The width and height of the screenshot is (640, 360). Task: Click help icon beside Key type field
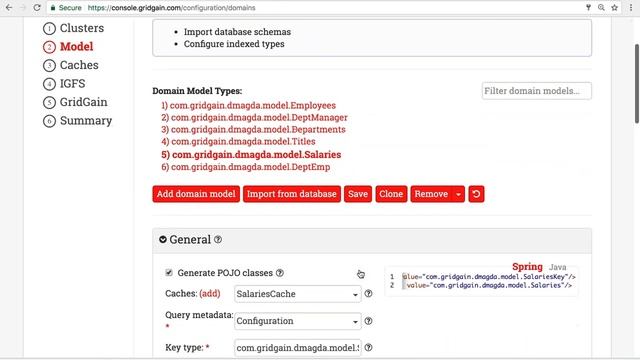coord(368,347)
